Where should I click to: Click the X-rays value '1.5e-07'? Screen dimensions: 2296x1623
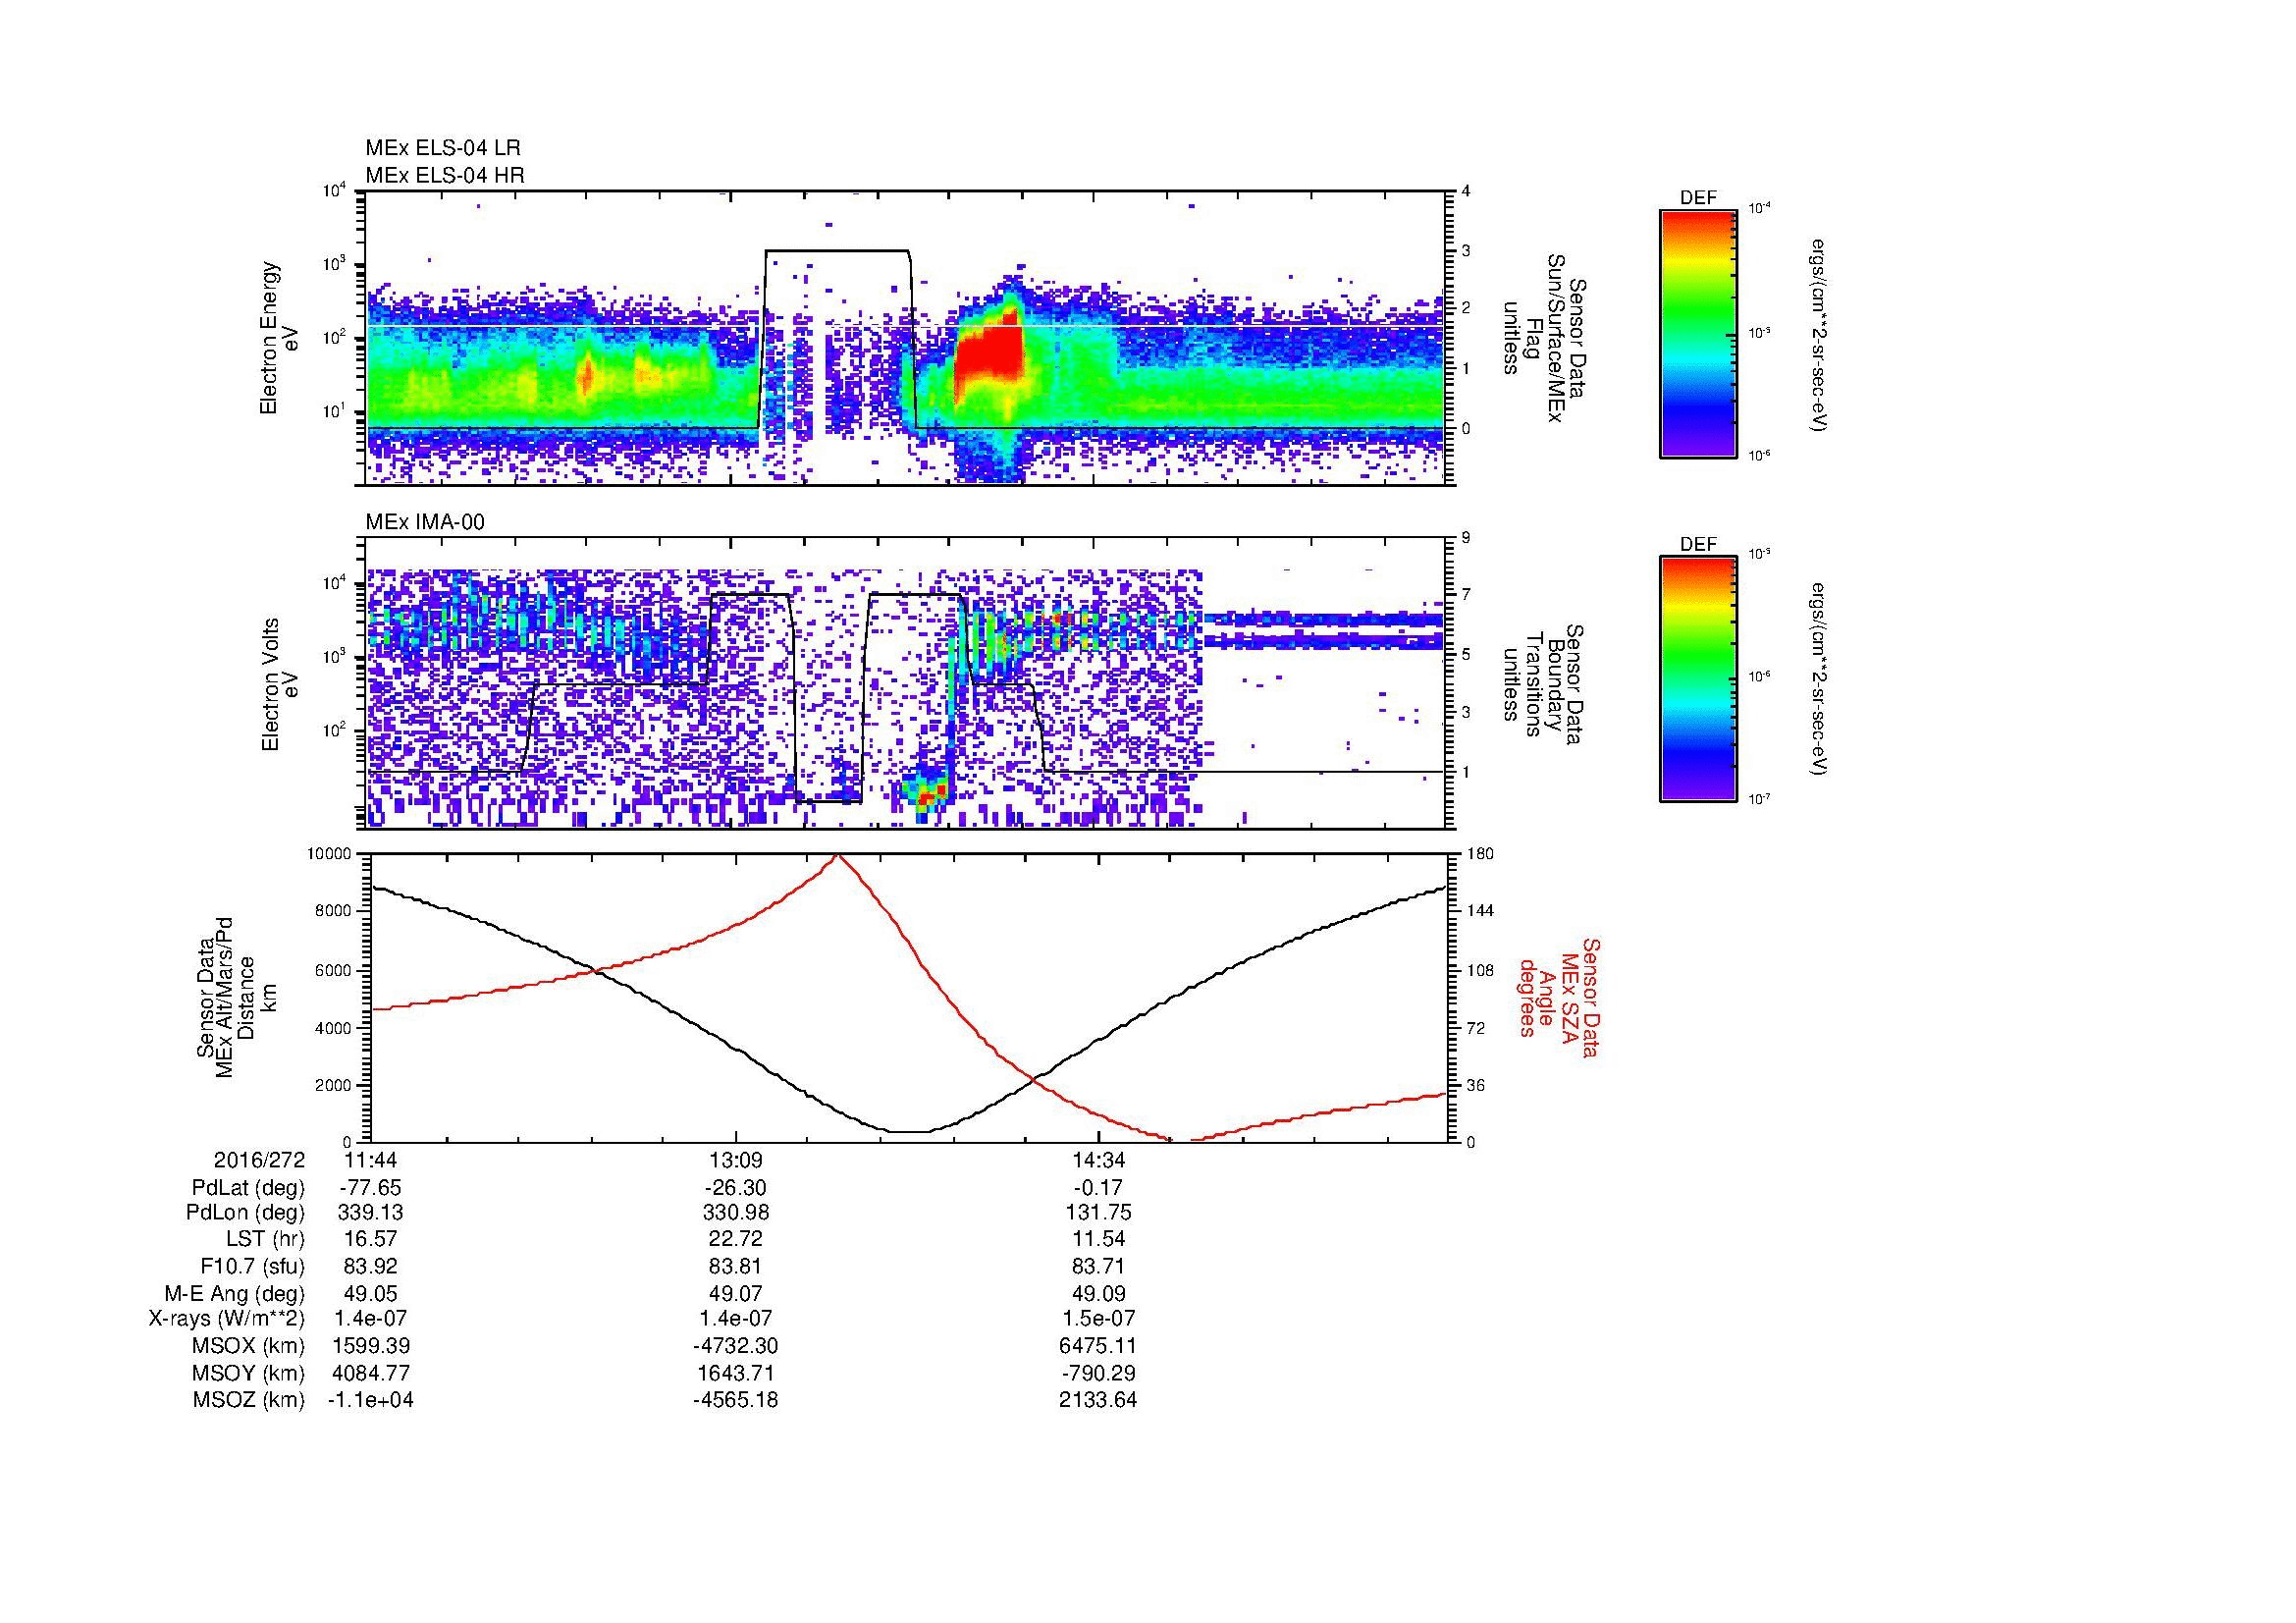(x=1098, y=1319)
